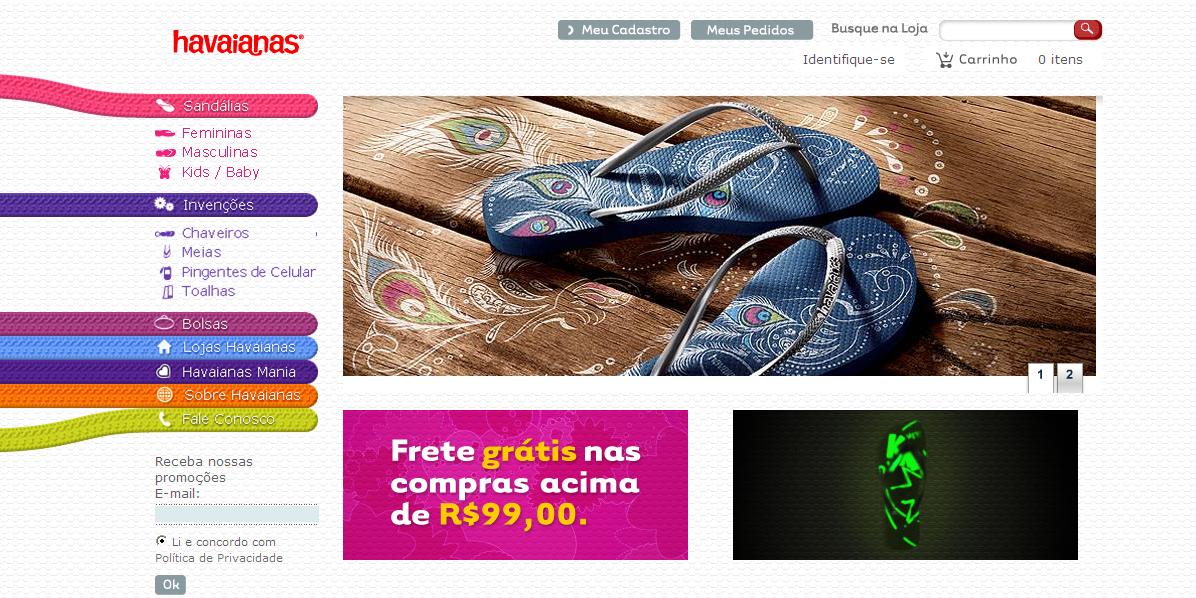The width and height of the screenshot is (1196, 598).
Task: Open the Meu Cadastro arrow button
Action: tap(619, 30)
